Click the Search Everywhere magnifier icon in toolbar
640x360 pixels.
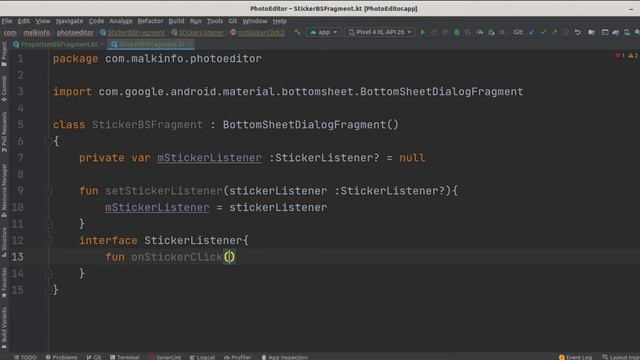point(638,32)
